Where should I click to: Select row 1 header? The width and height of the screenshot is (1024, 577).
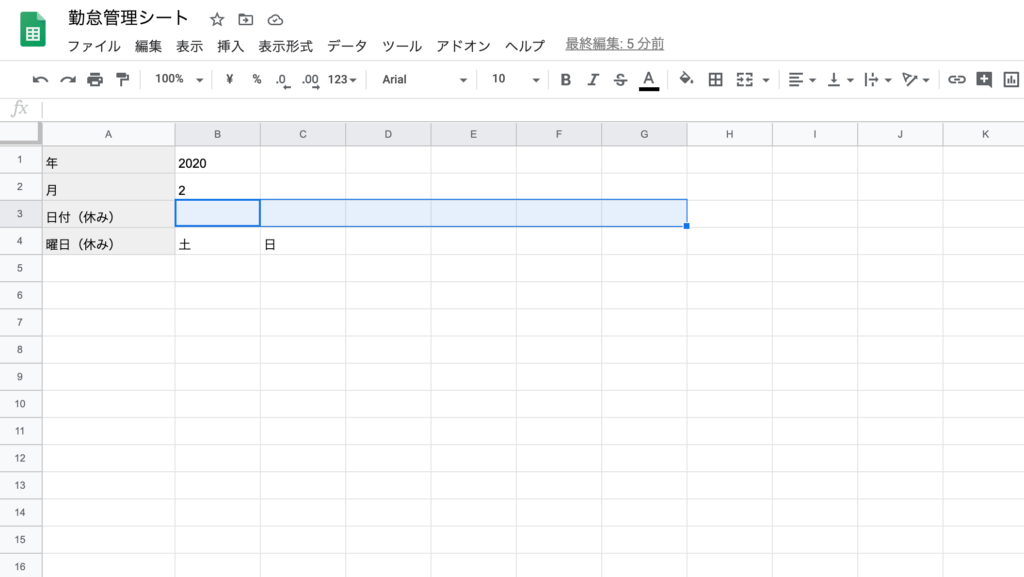pyautogui.click(x=20, y=160)
